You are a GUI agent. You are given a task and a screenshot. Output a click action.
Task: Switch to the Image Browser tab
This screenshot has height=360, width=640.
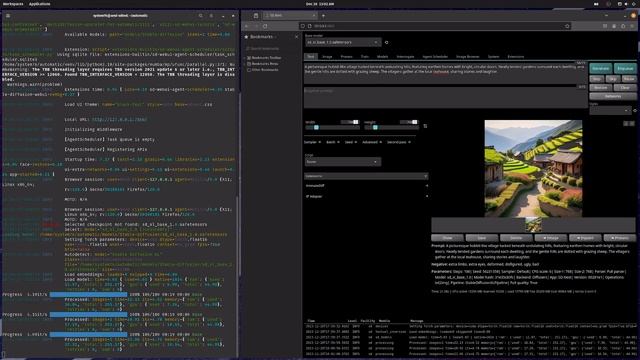point(468,57)
